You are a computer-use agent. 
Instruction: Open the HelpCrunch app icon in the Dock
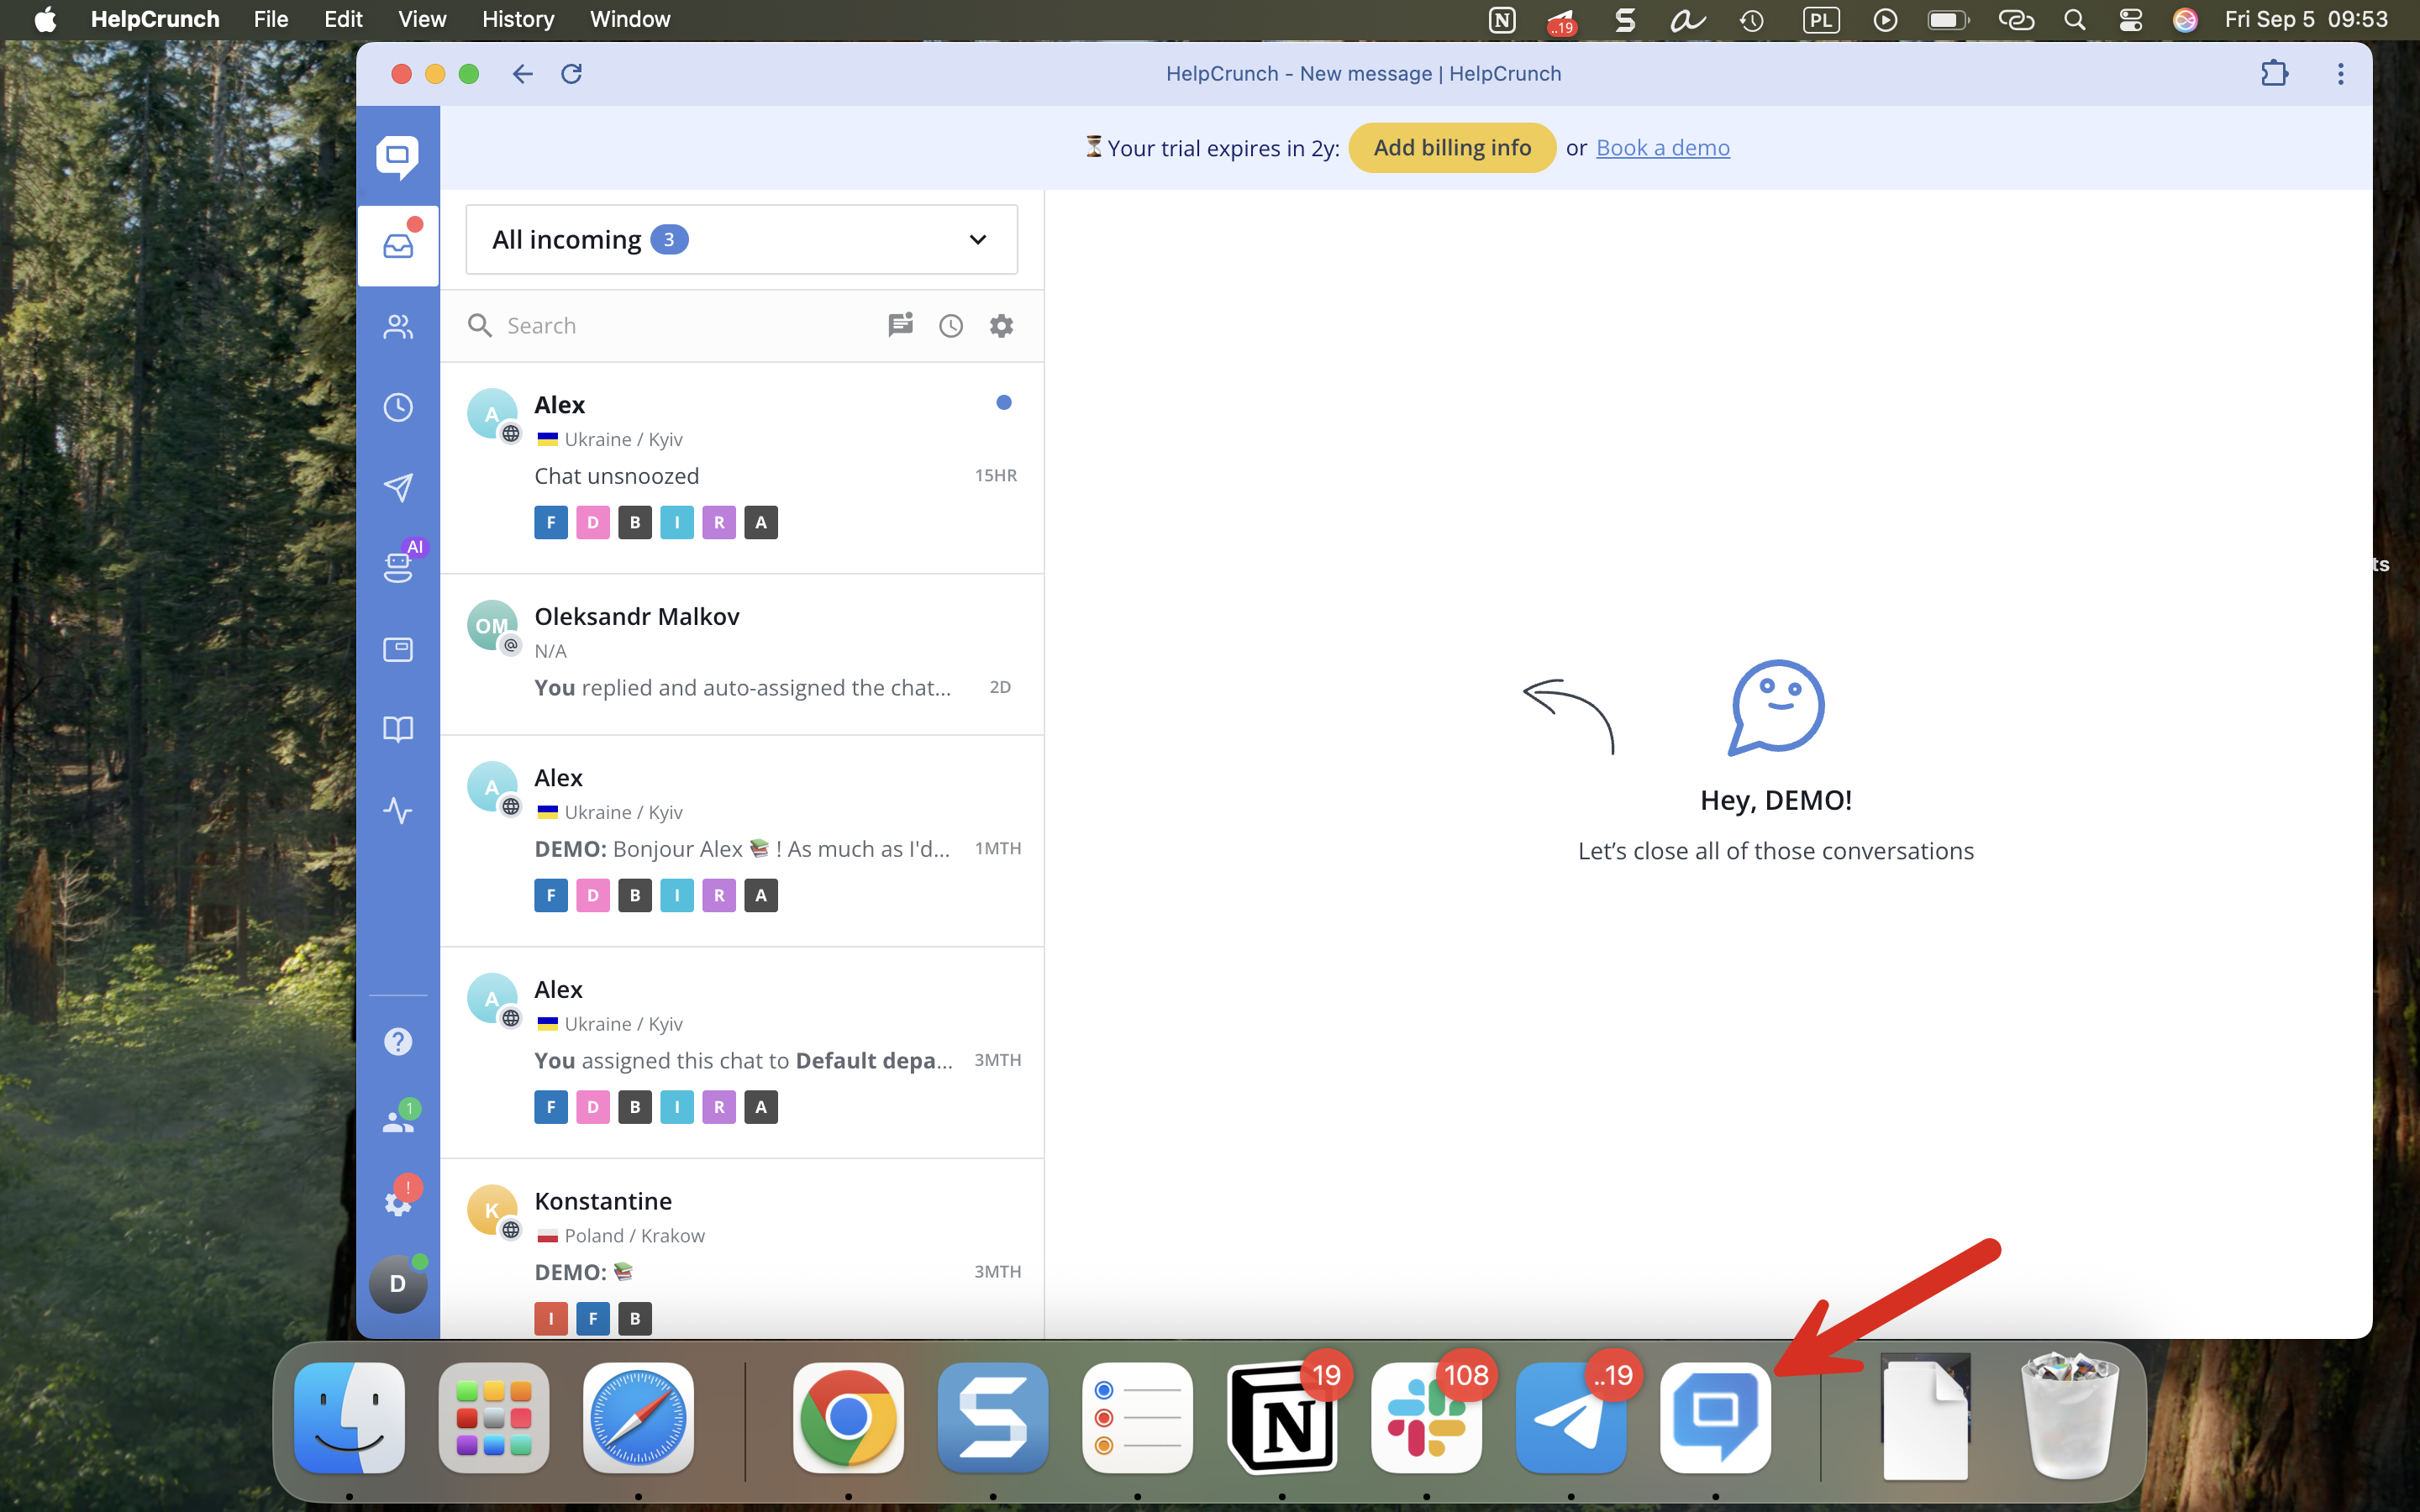coord(1715,1418)
